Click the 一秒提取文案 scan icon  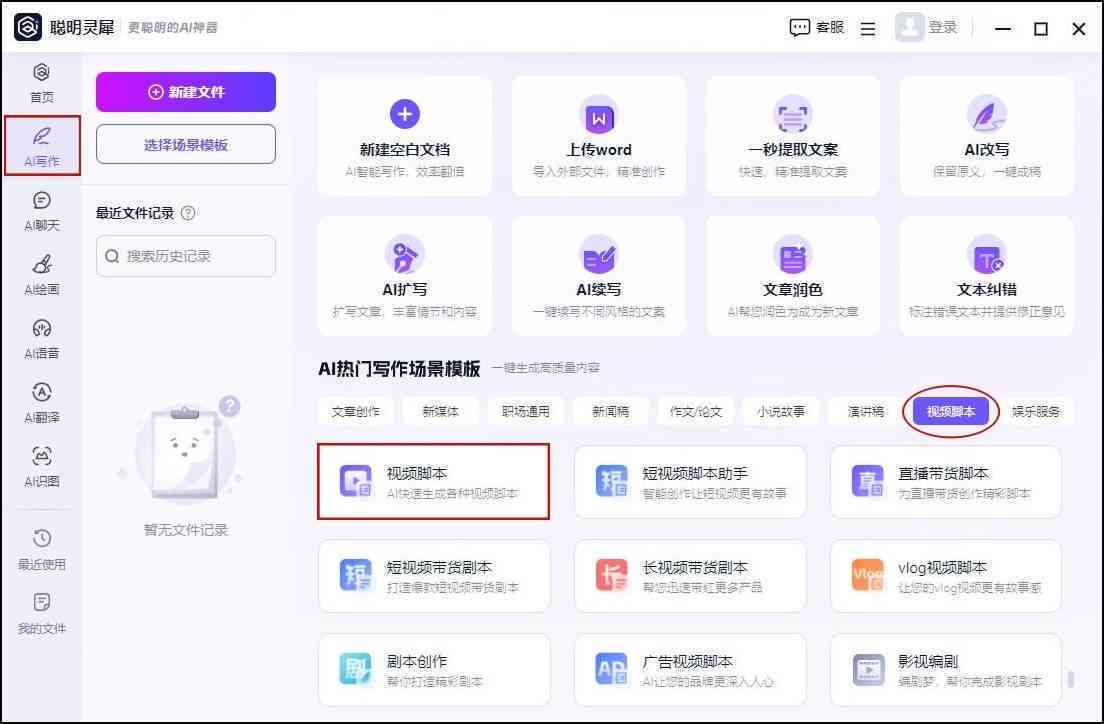tap(793, 116)
